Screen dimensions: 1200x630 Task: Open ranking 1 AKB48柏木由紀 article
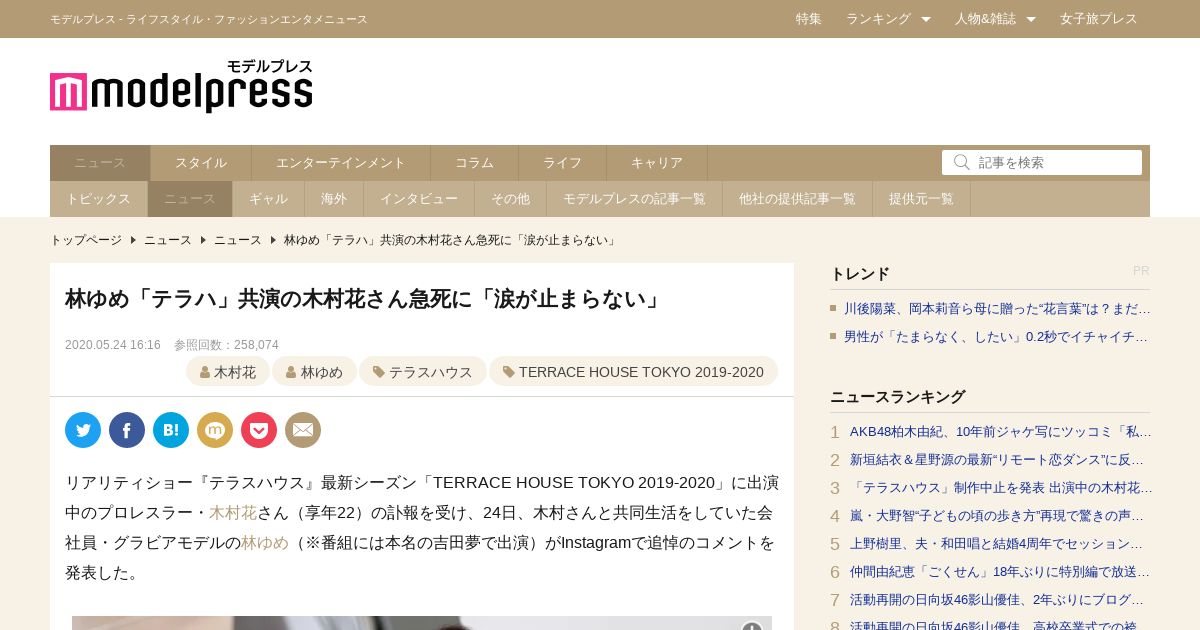click(x=1001, y=432)
